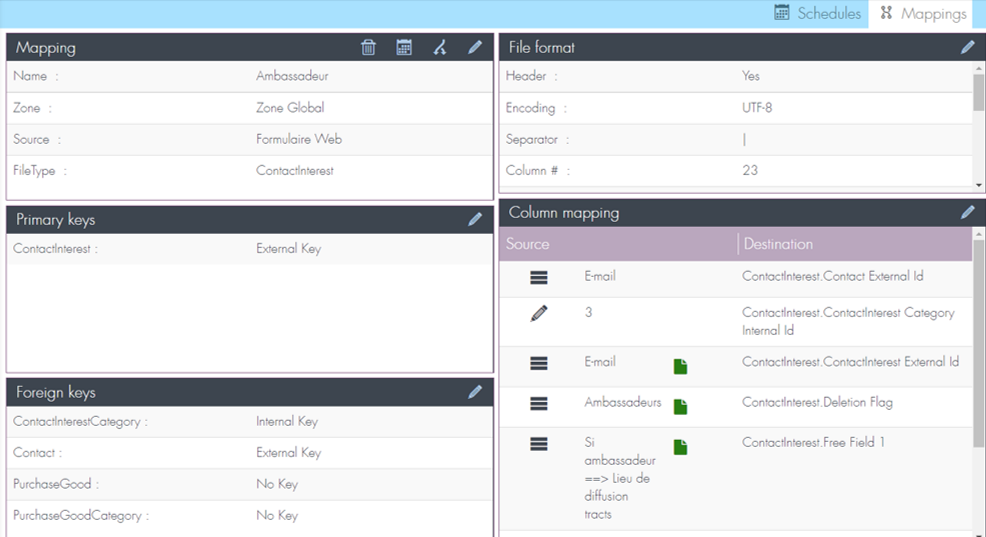986x537 pixels.
Task: Click the Foreign keys panel title
Action: tap(55, 392)
